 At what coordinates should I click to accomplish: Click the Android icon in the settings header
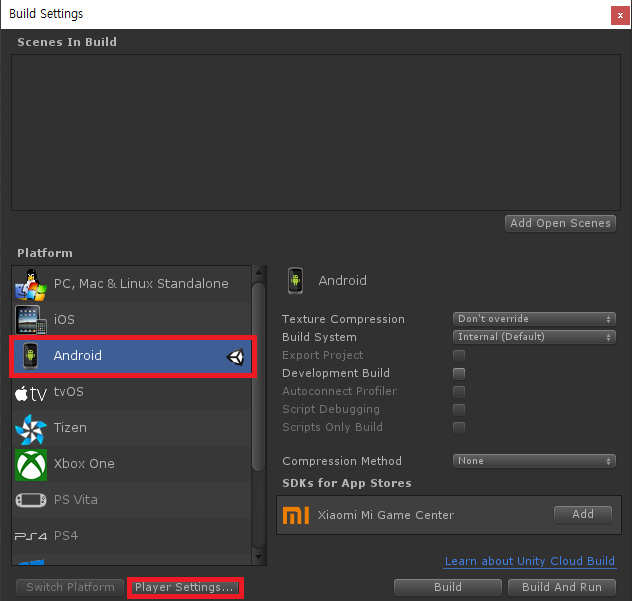(x=295, y=281)
